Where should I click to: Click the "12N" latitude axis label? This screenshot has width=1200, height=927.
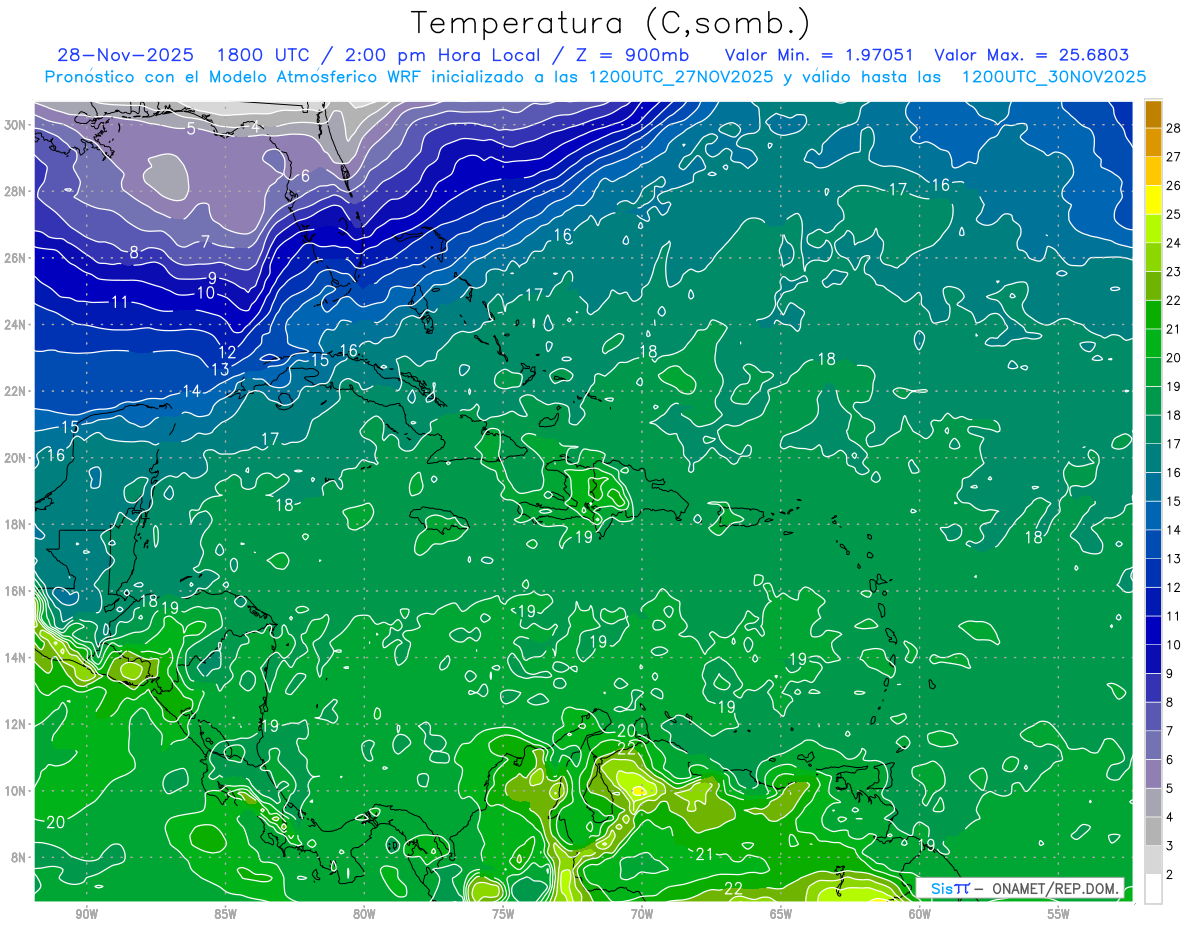(16, 724)
